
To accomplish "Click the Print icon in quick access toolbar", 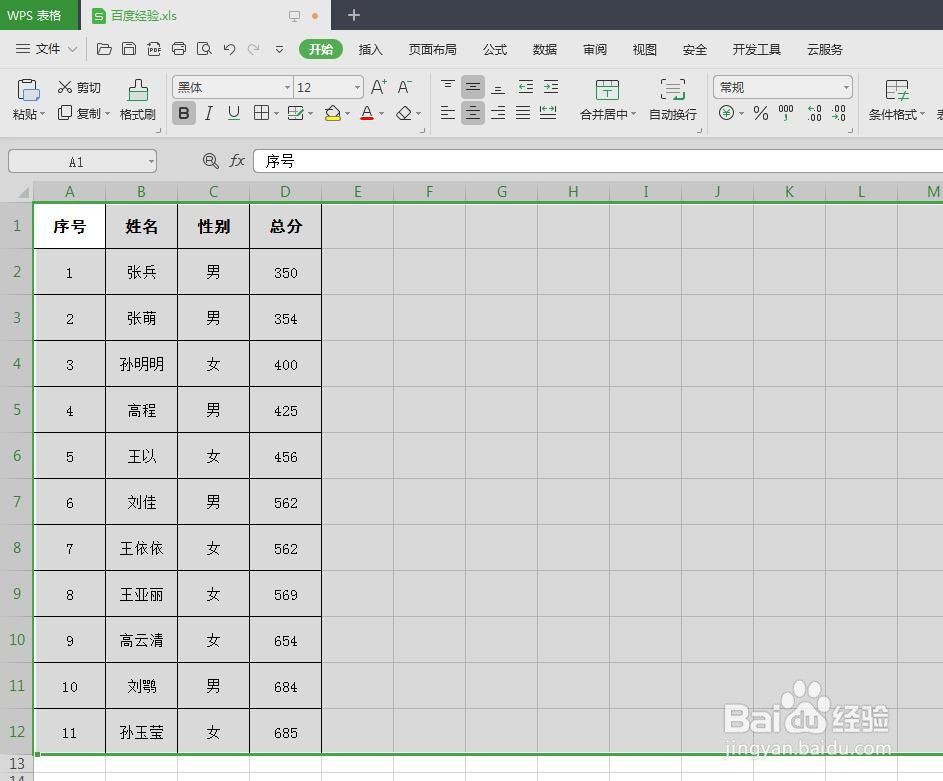I will click(x=179, y=48).
